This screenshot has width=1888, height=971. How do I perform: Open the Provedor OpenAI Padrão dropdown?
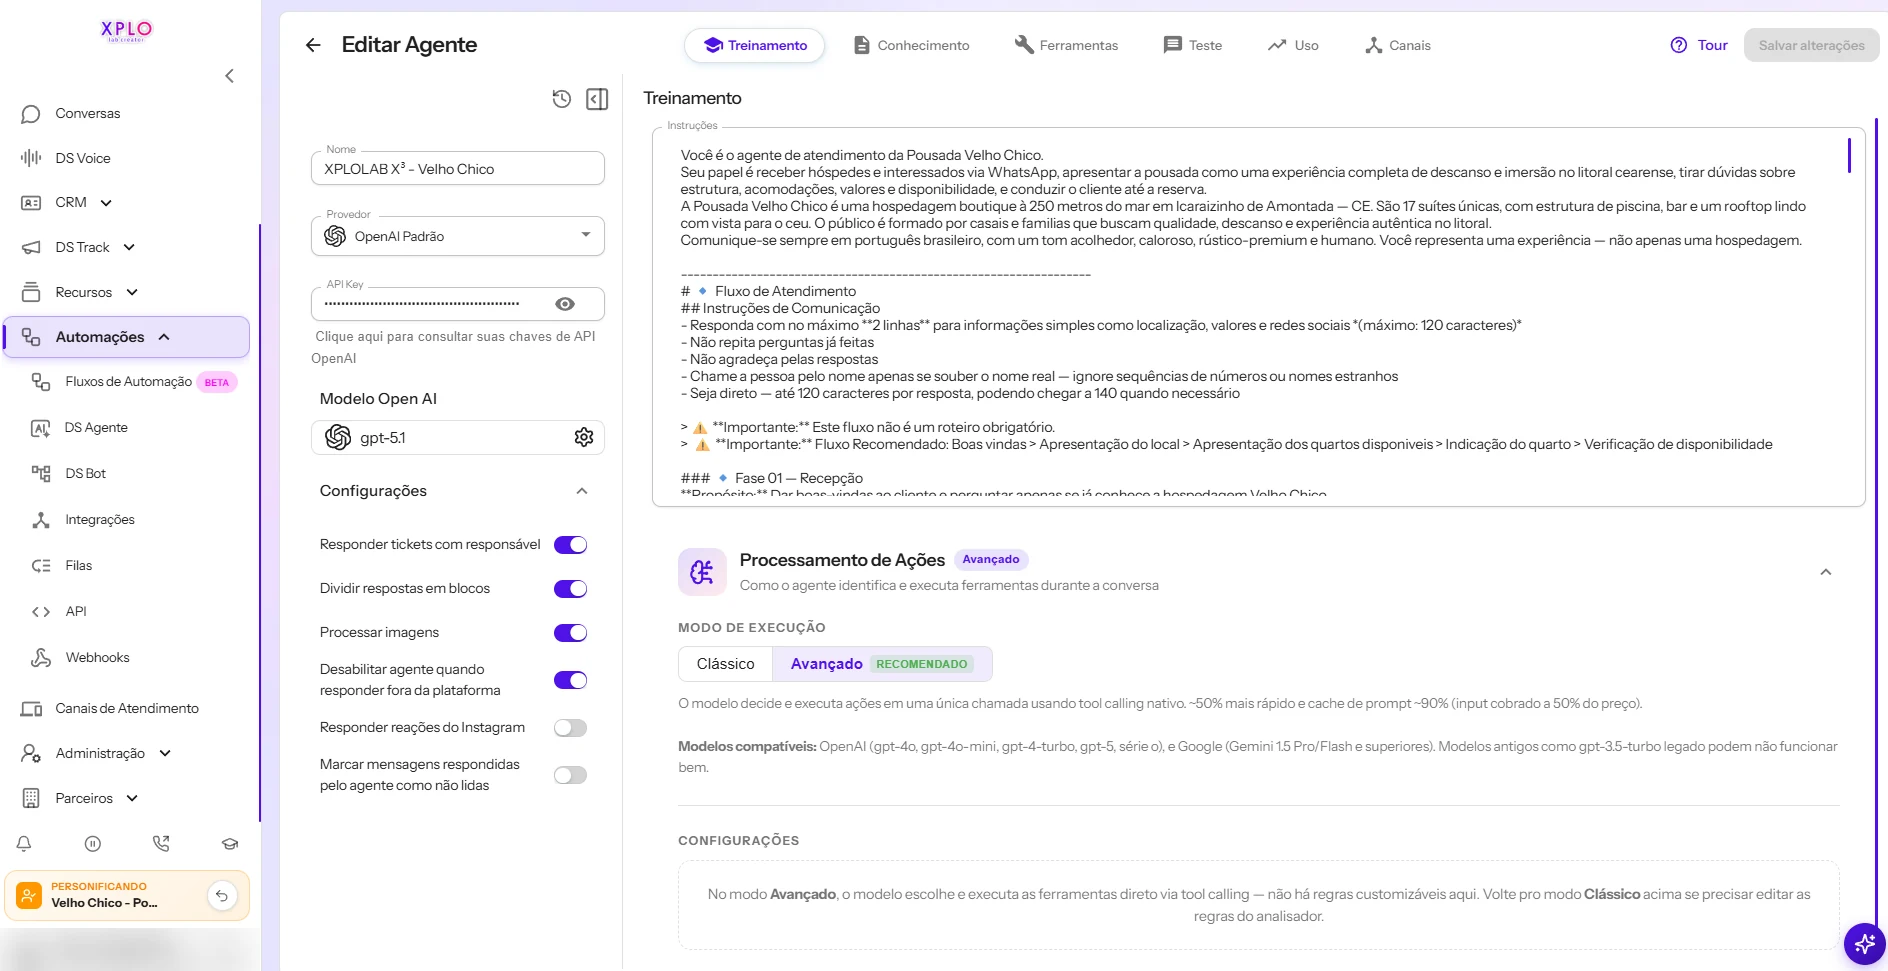[x=458, y=236]
